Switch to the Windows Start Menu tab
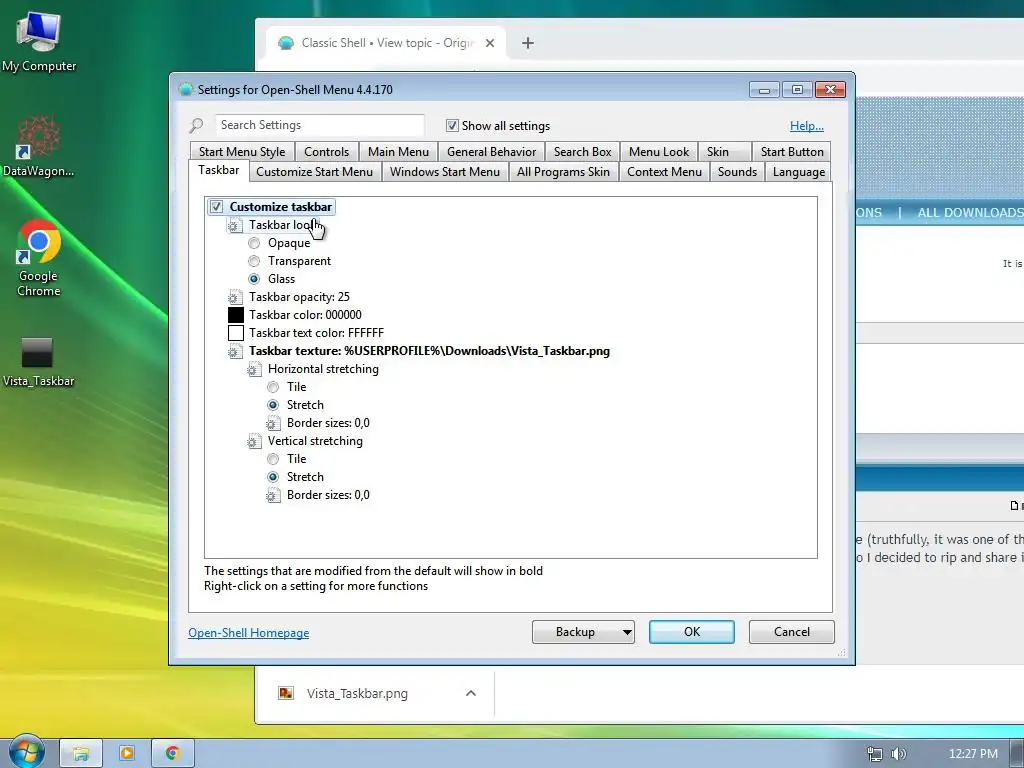The height and width of the screenshot is (768, 1024). 445,172
